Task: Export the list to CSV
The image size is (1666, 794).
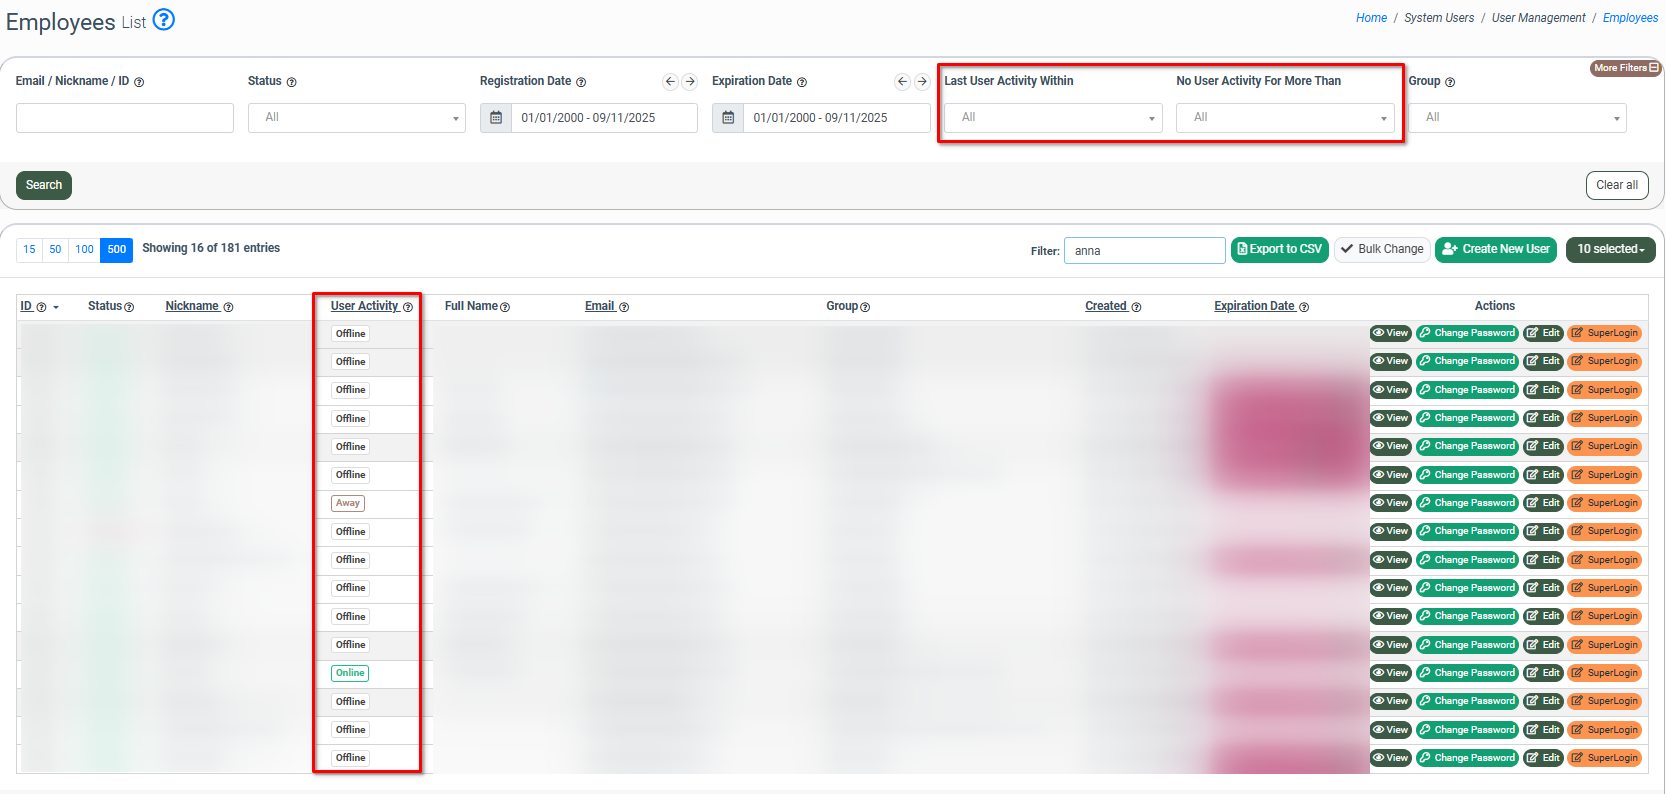Action: pyautogui.click(x=1279, y=249)
